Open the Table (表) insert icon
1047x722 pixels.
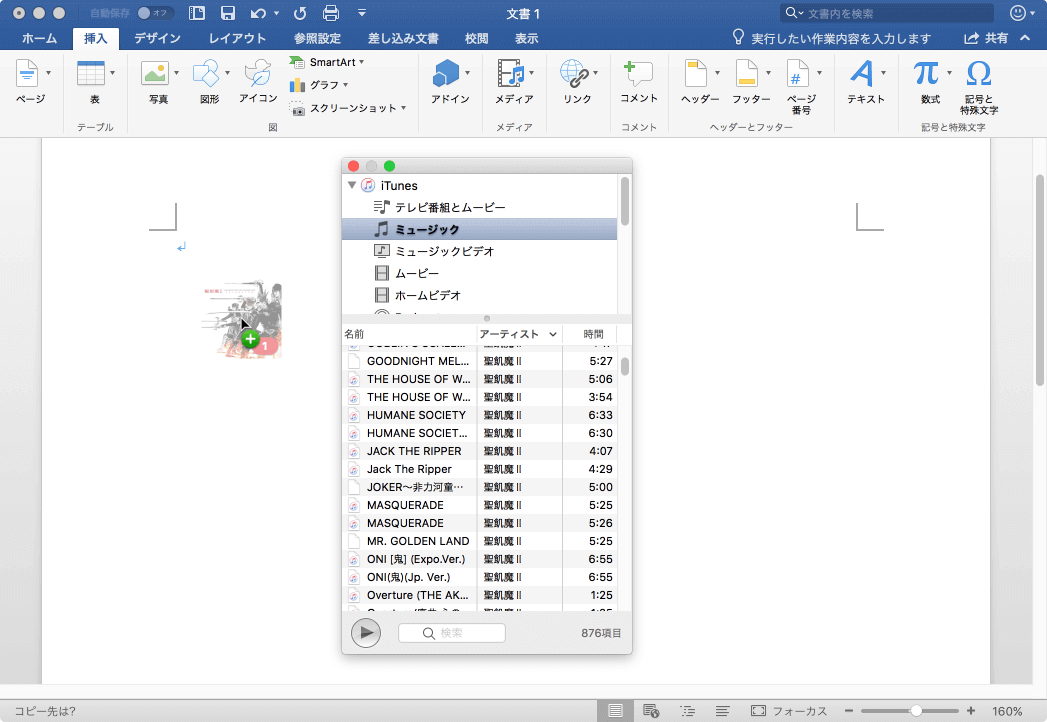point(91,73)
